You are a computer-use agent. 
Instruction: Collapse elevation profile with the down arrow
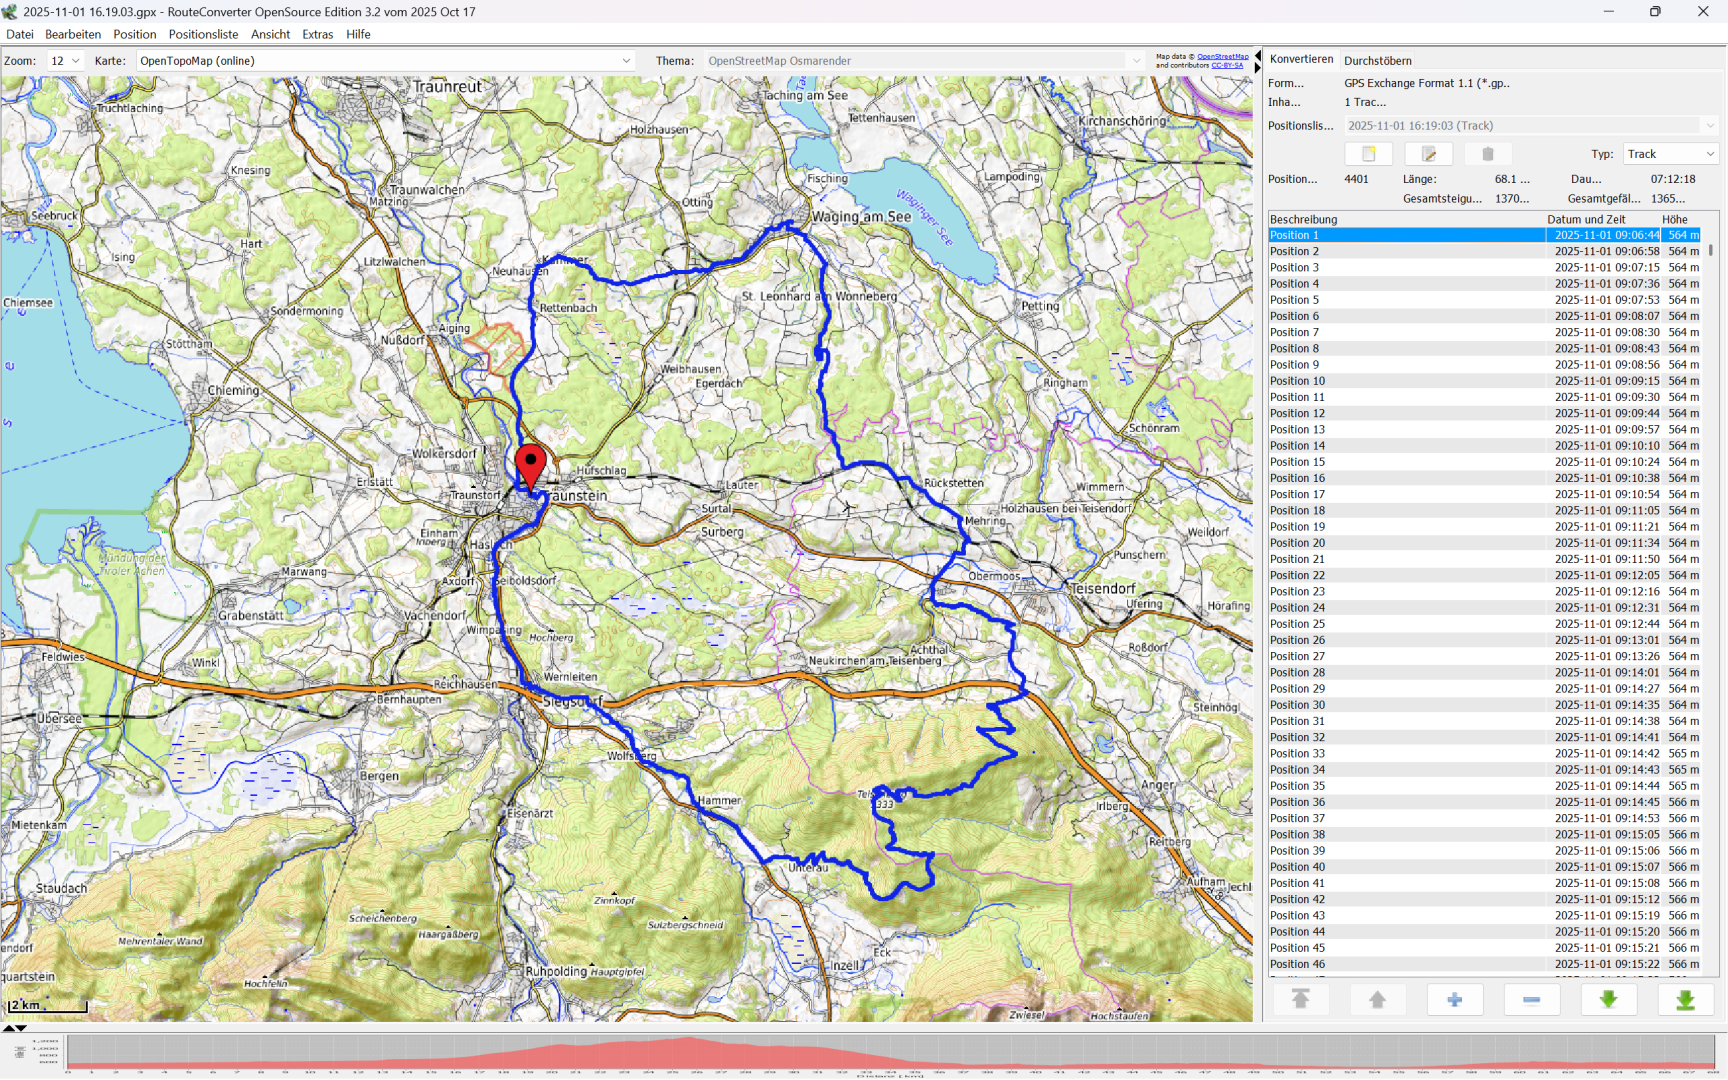point(21,1028)
